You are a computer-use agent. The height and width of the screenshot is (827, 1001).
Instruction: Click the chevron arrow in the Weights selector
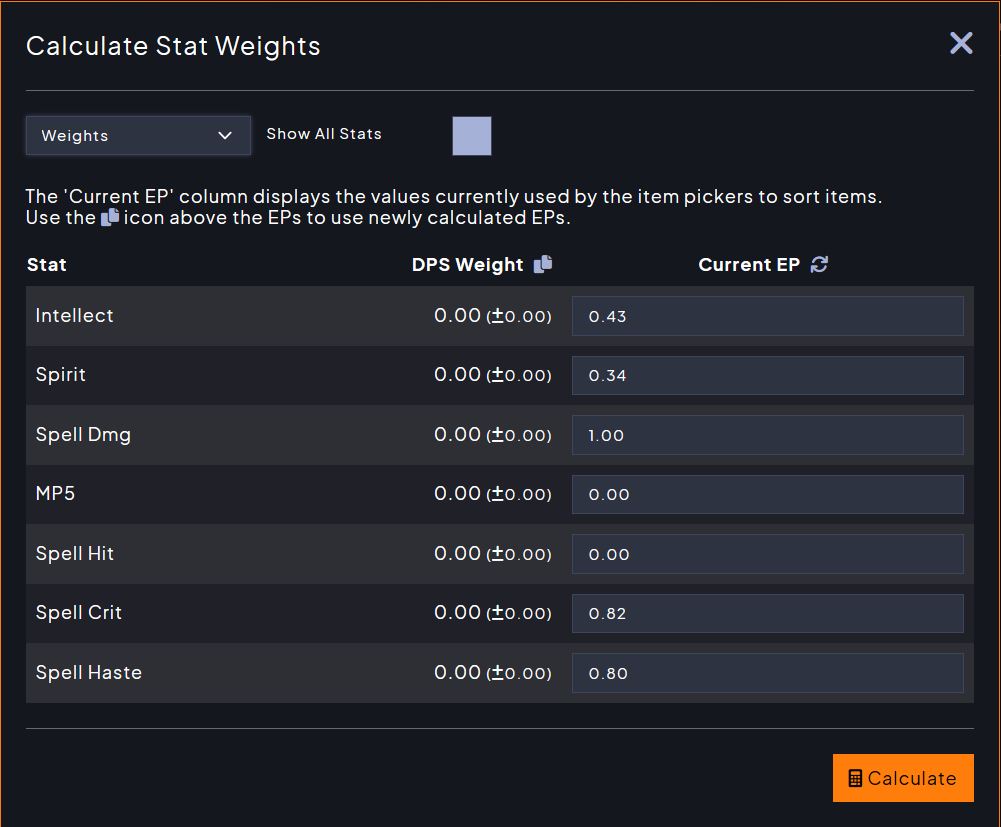pyautogui.click(x=225, y=135)
